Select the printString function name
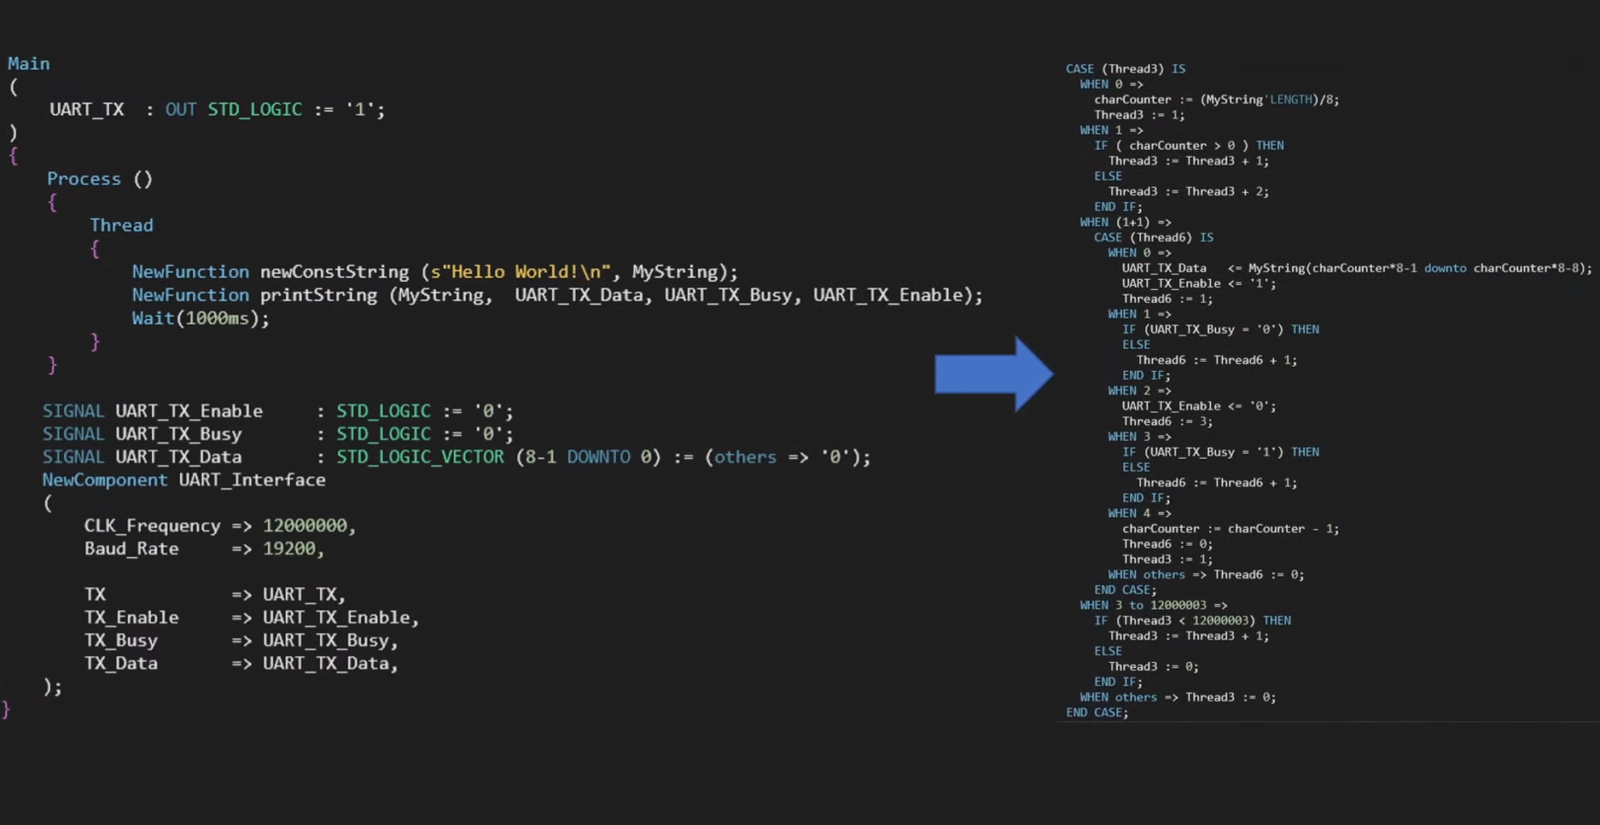Viewport: 1600px width, 825px height. pos(319,295)
